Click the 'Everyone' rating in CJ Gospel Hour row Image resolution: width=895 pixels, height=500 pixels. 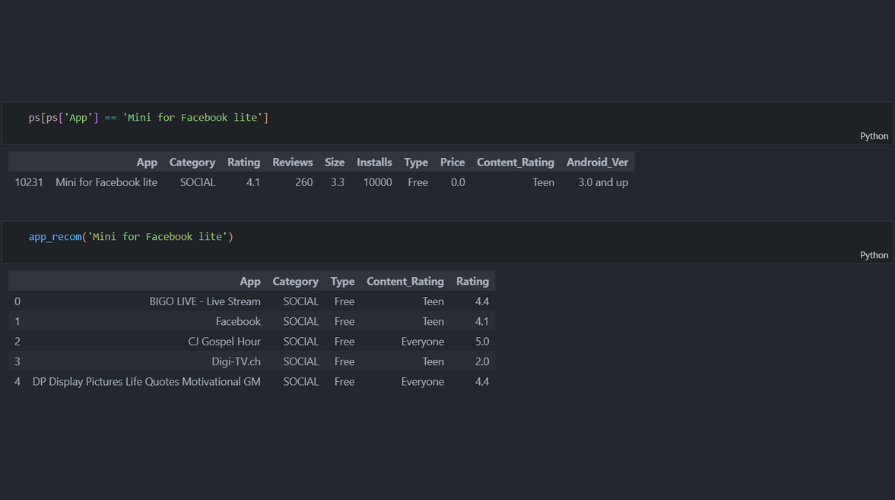point(422,341)
